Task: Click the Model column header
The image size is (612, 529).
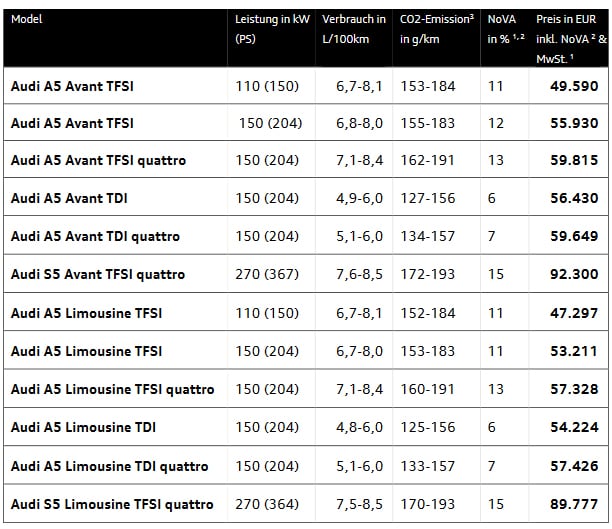Action: tap(27, 19)
